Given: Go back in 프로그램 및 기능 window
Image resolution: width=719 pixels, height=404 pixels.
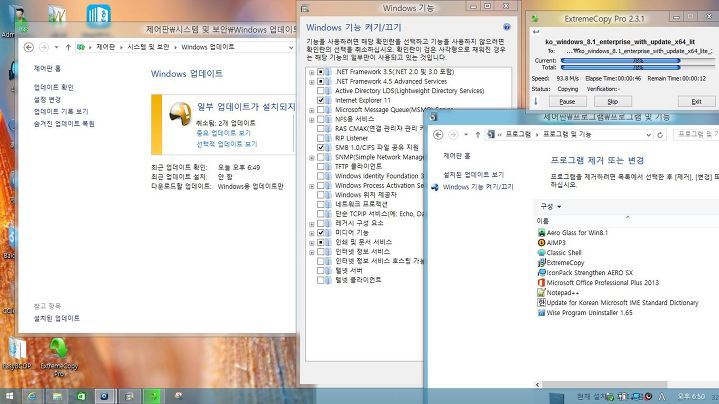Looking at the screenshot, I should 438,134.
